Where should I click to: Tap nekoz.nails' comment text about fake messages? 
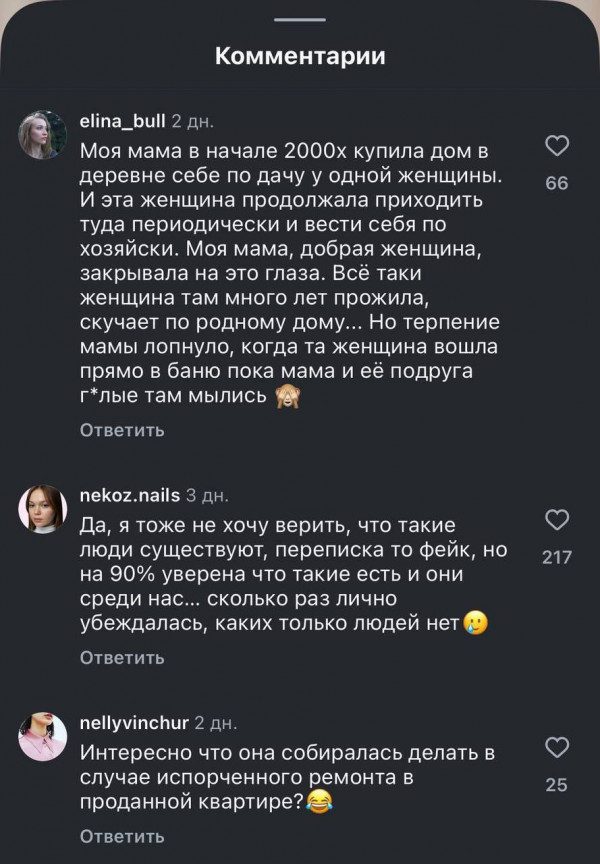290,574
